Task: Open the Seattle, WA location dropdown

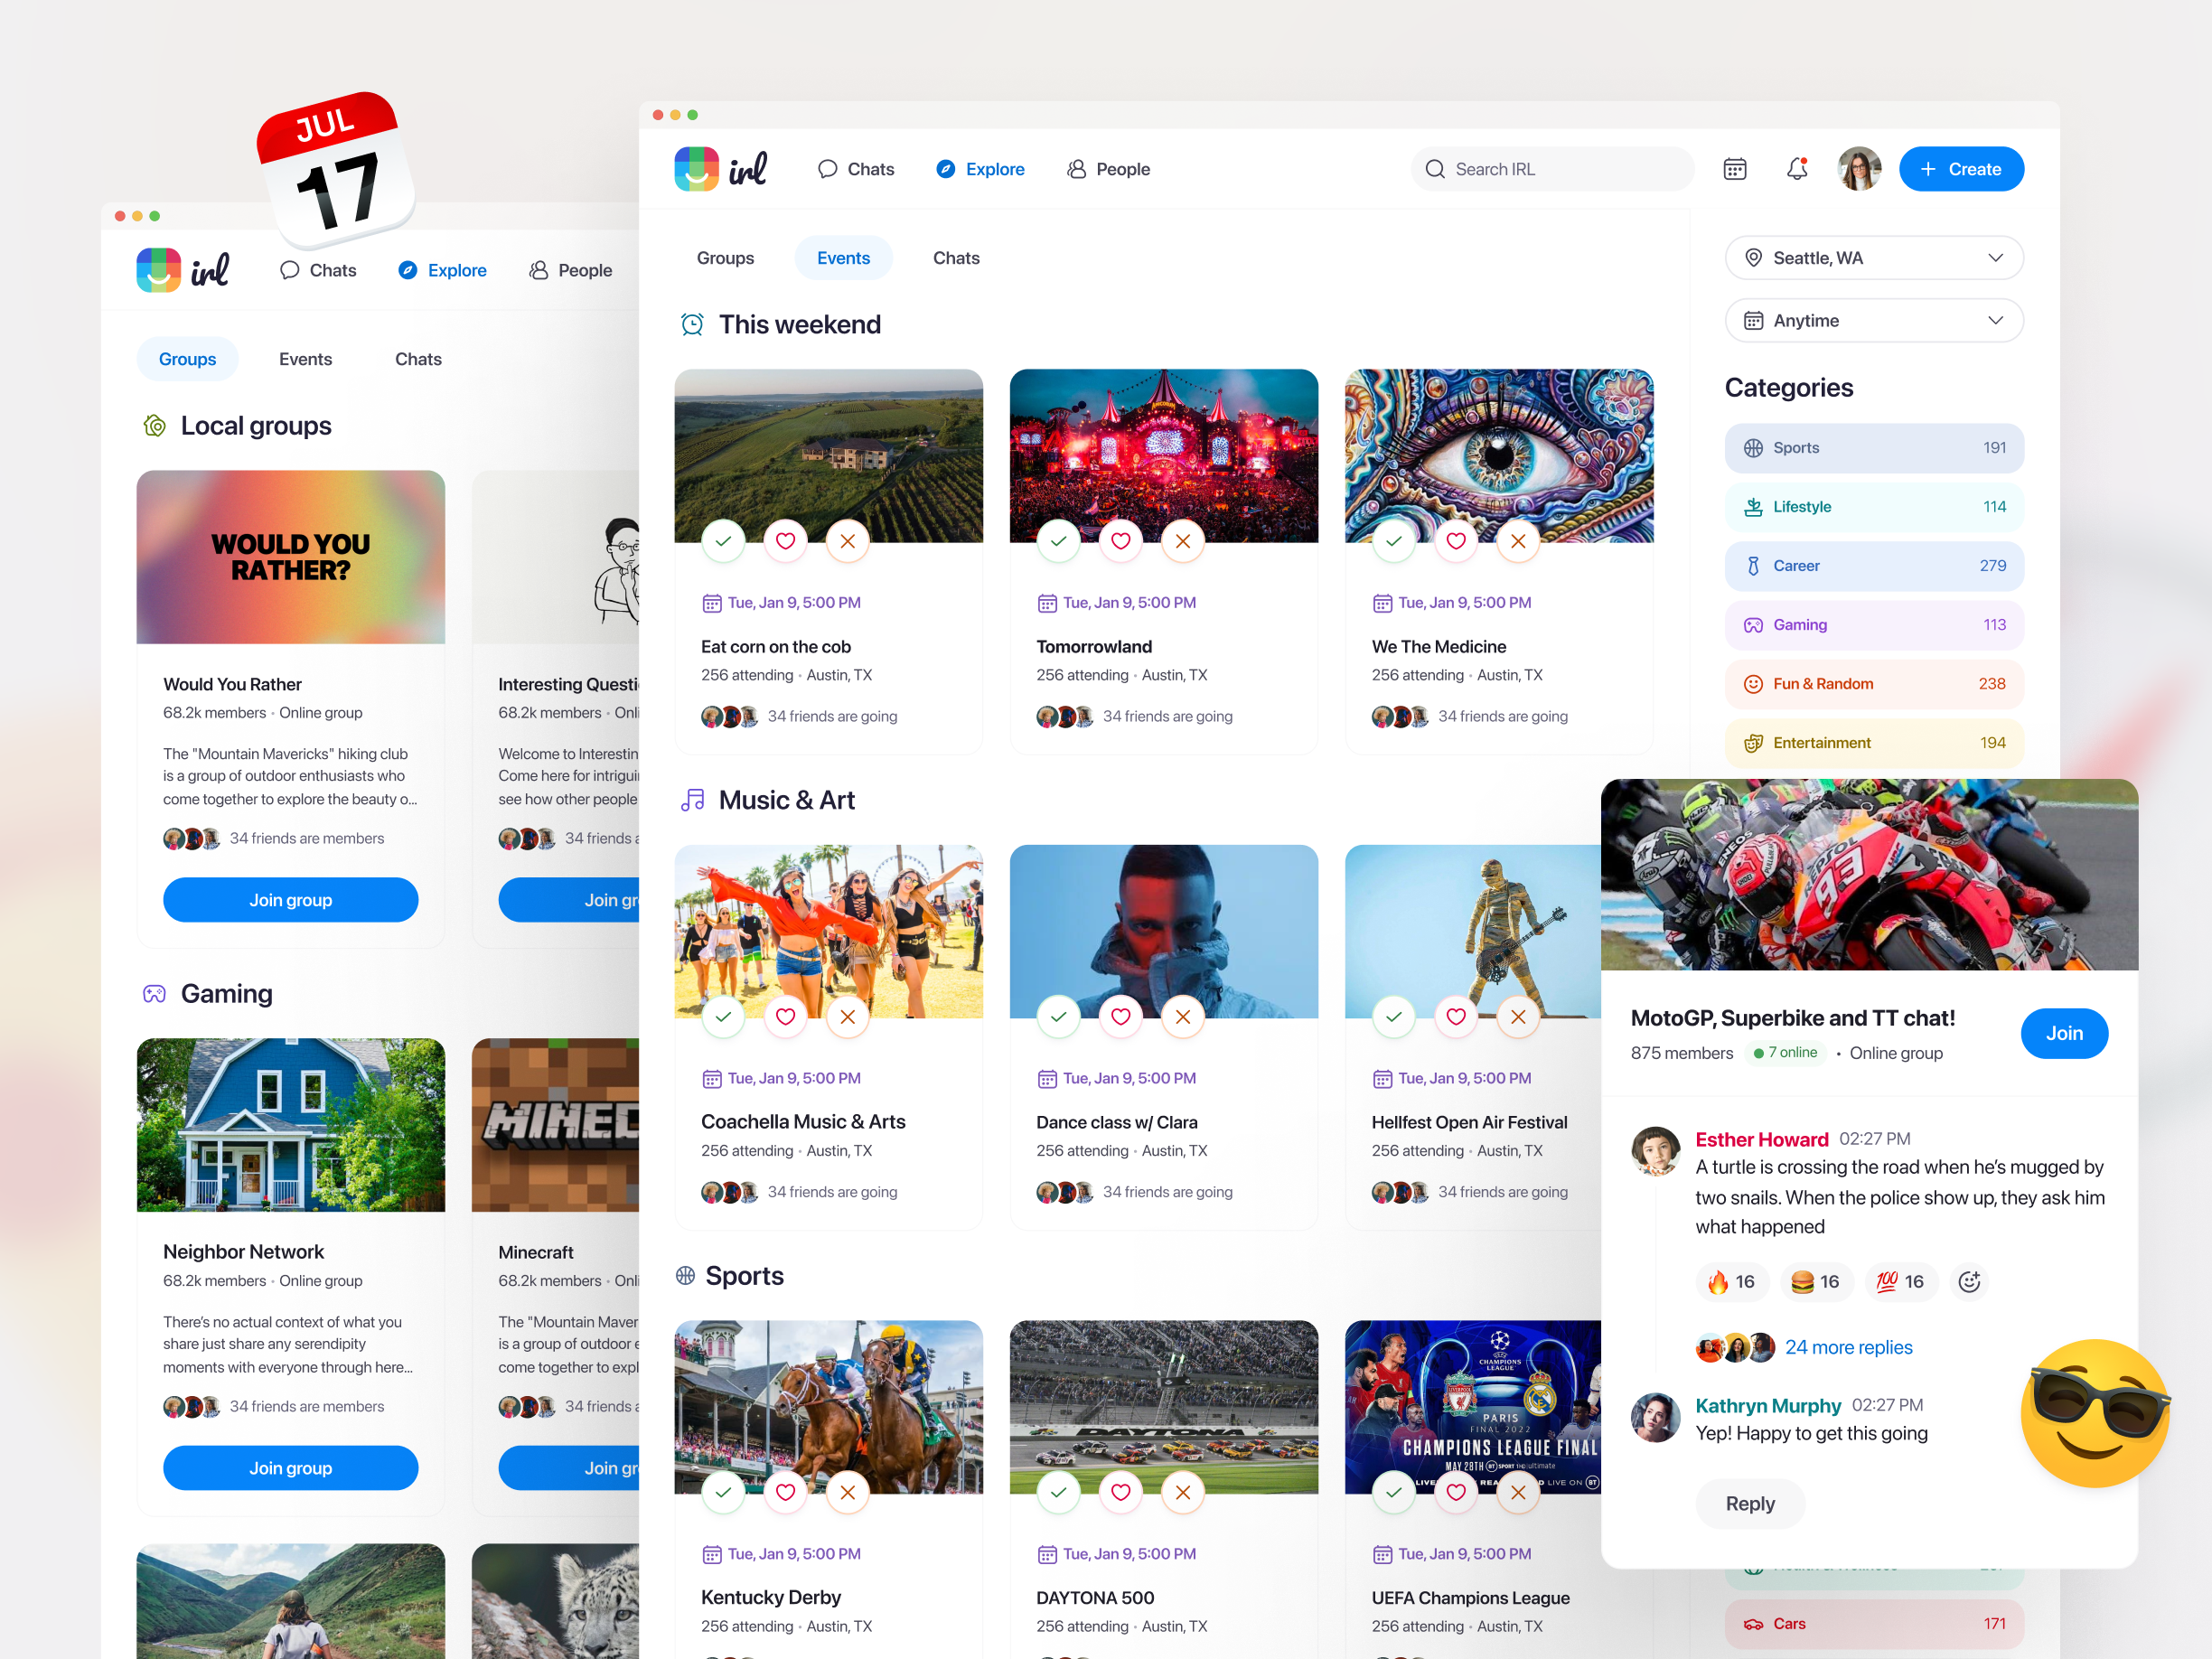Action: tap(1873, 257)
